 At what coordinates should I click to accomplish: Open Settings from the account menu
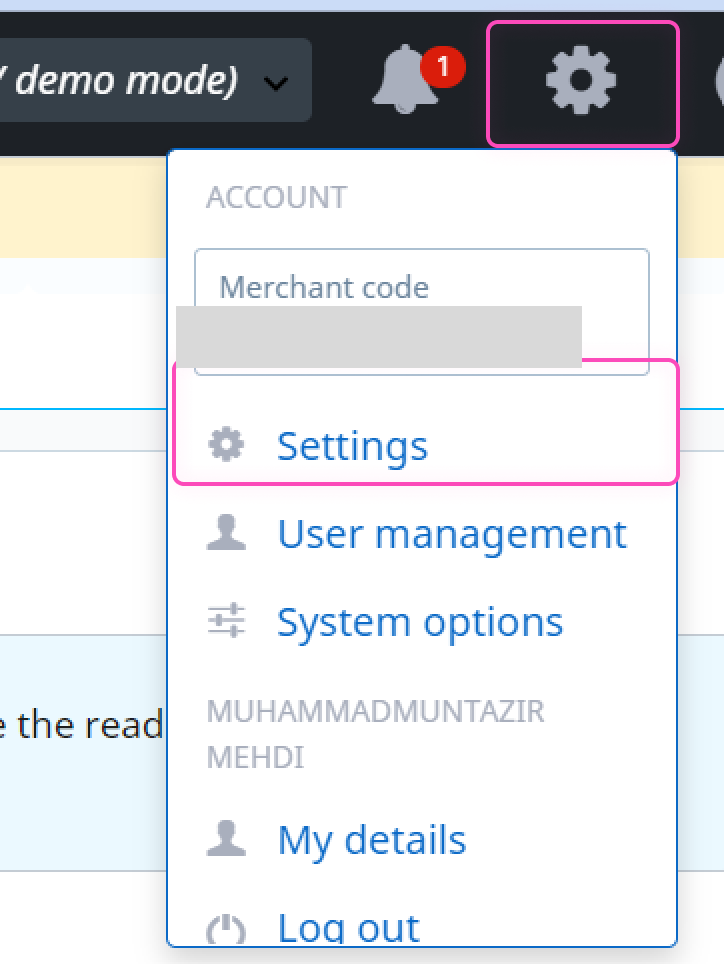[x=352, y=445]
